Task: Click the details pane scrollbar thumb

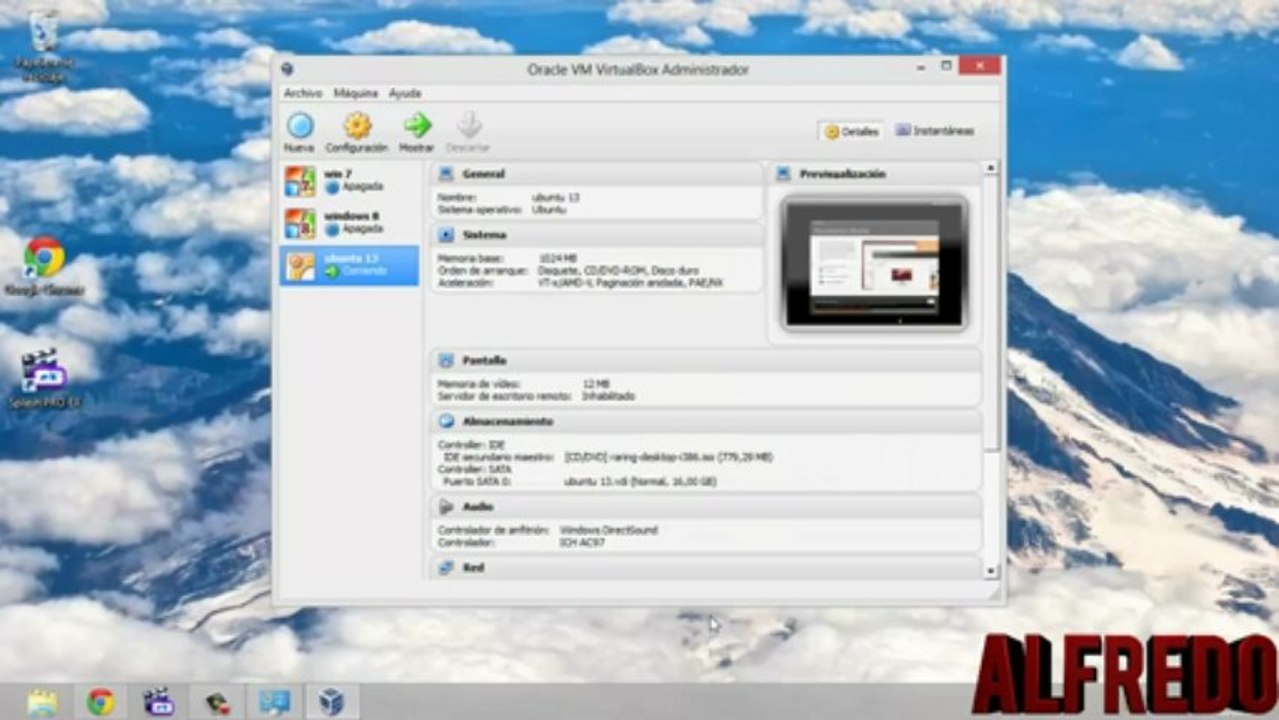Action: [x=991, y=313]
